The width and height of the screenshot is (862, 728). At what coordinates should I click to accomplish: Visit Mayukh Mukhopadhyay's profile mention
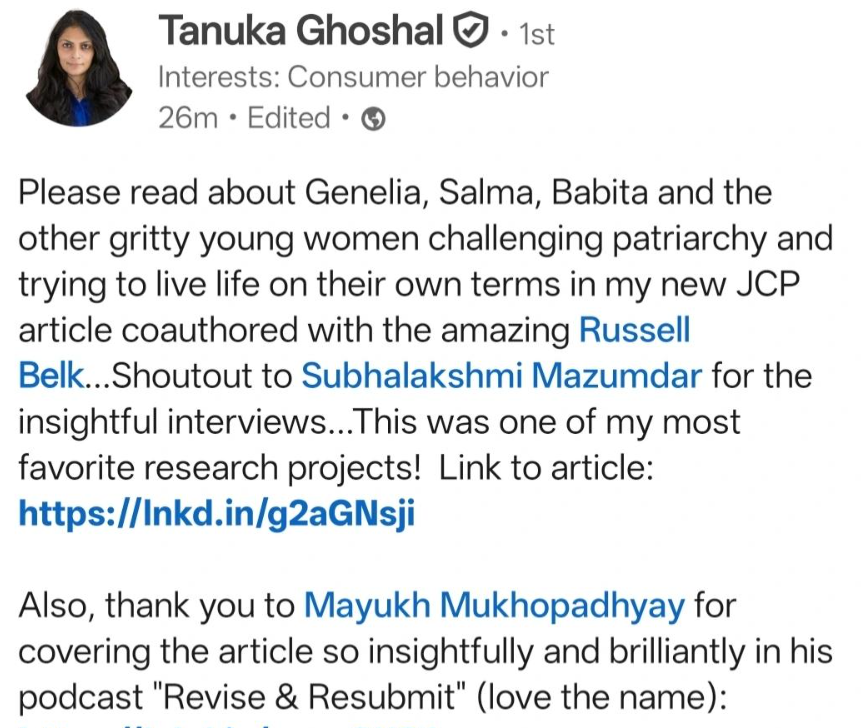495,605
